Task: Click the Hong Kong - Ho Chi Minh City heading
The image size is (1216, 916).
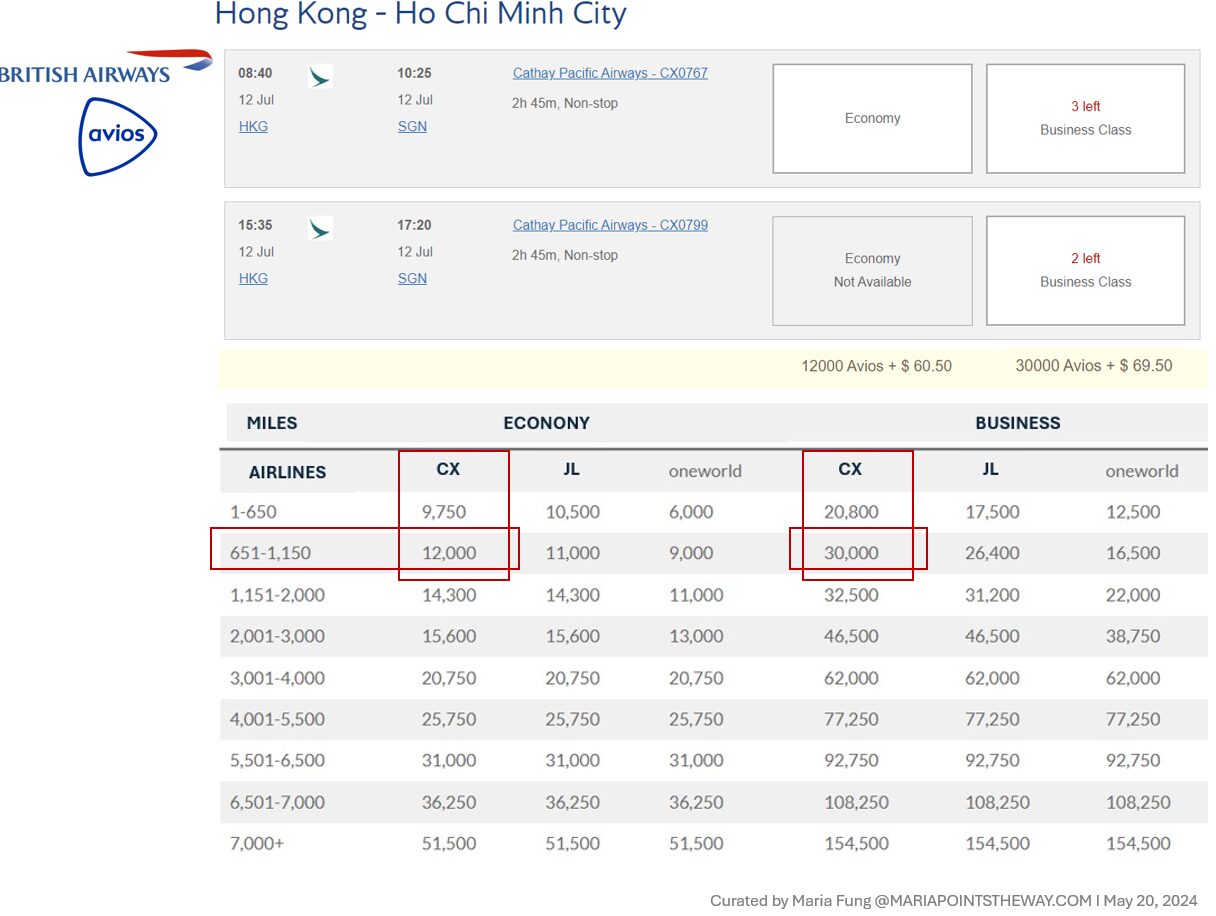Action: pos(421,14)
